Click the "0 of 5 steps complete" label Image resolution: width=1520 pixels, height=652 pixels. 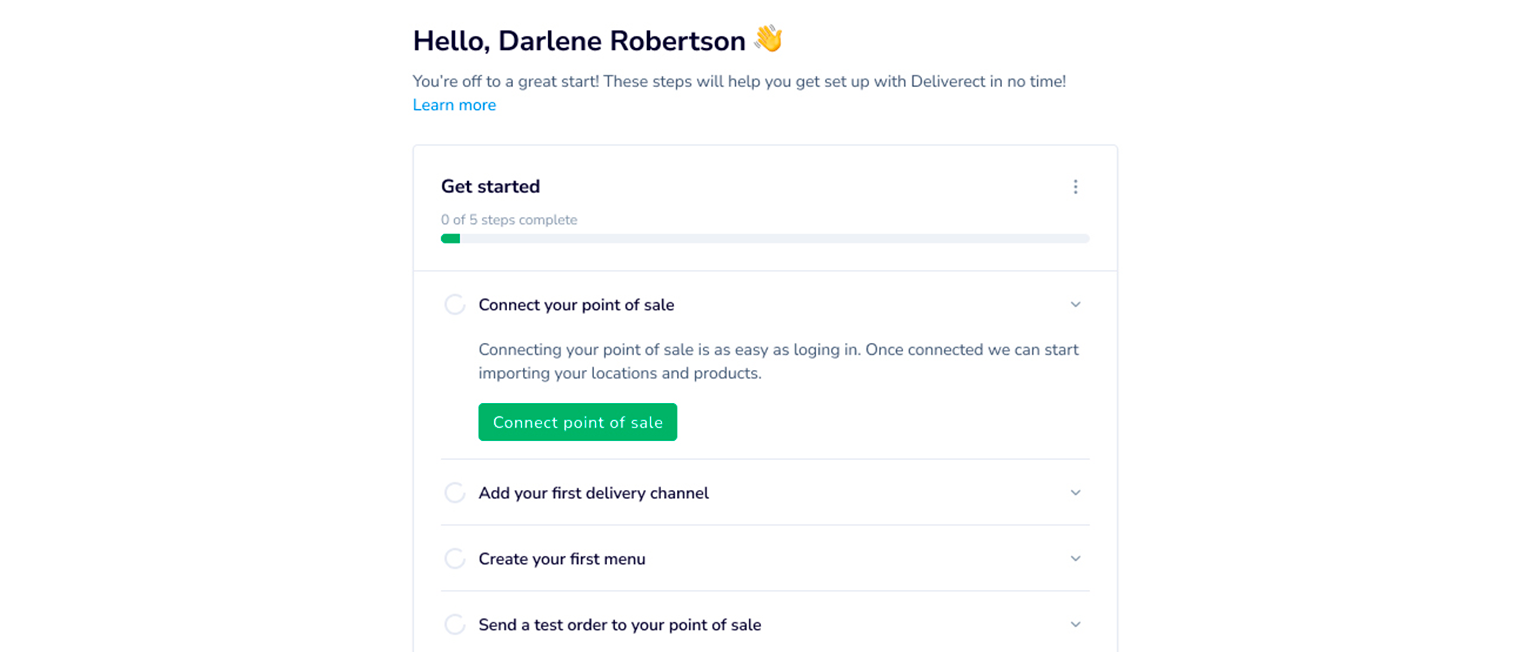(509, 219)
